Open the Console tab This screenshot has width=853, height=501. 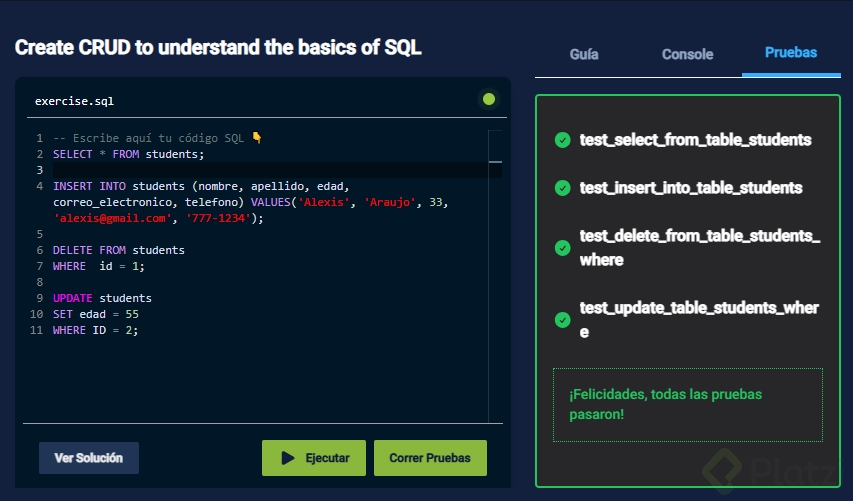point(687,54)
